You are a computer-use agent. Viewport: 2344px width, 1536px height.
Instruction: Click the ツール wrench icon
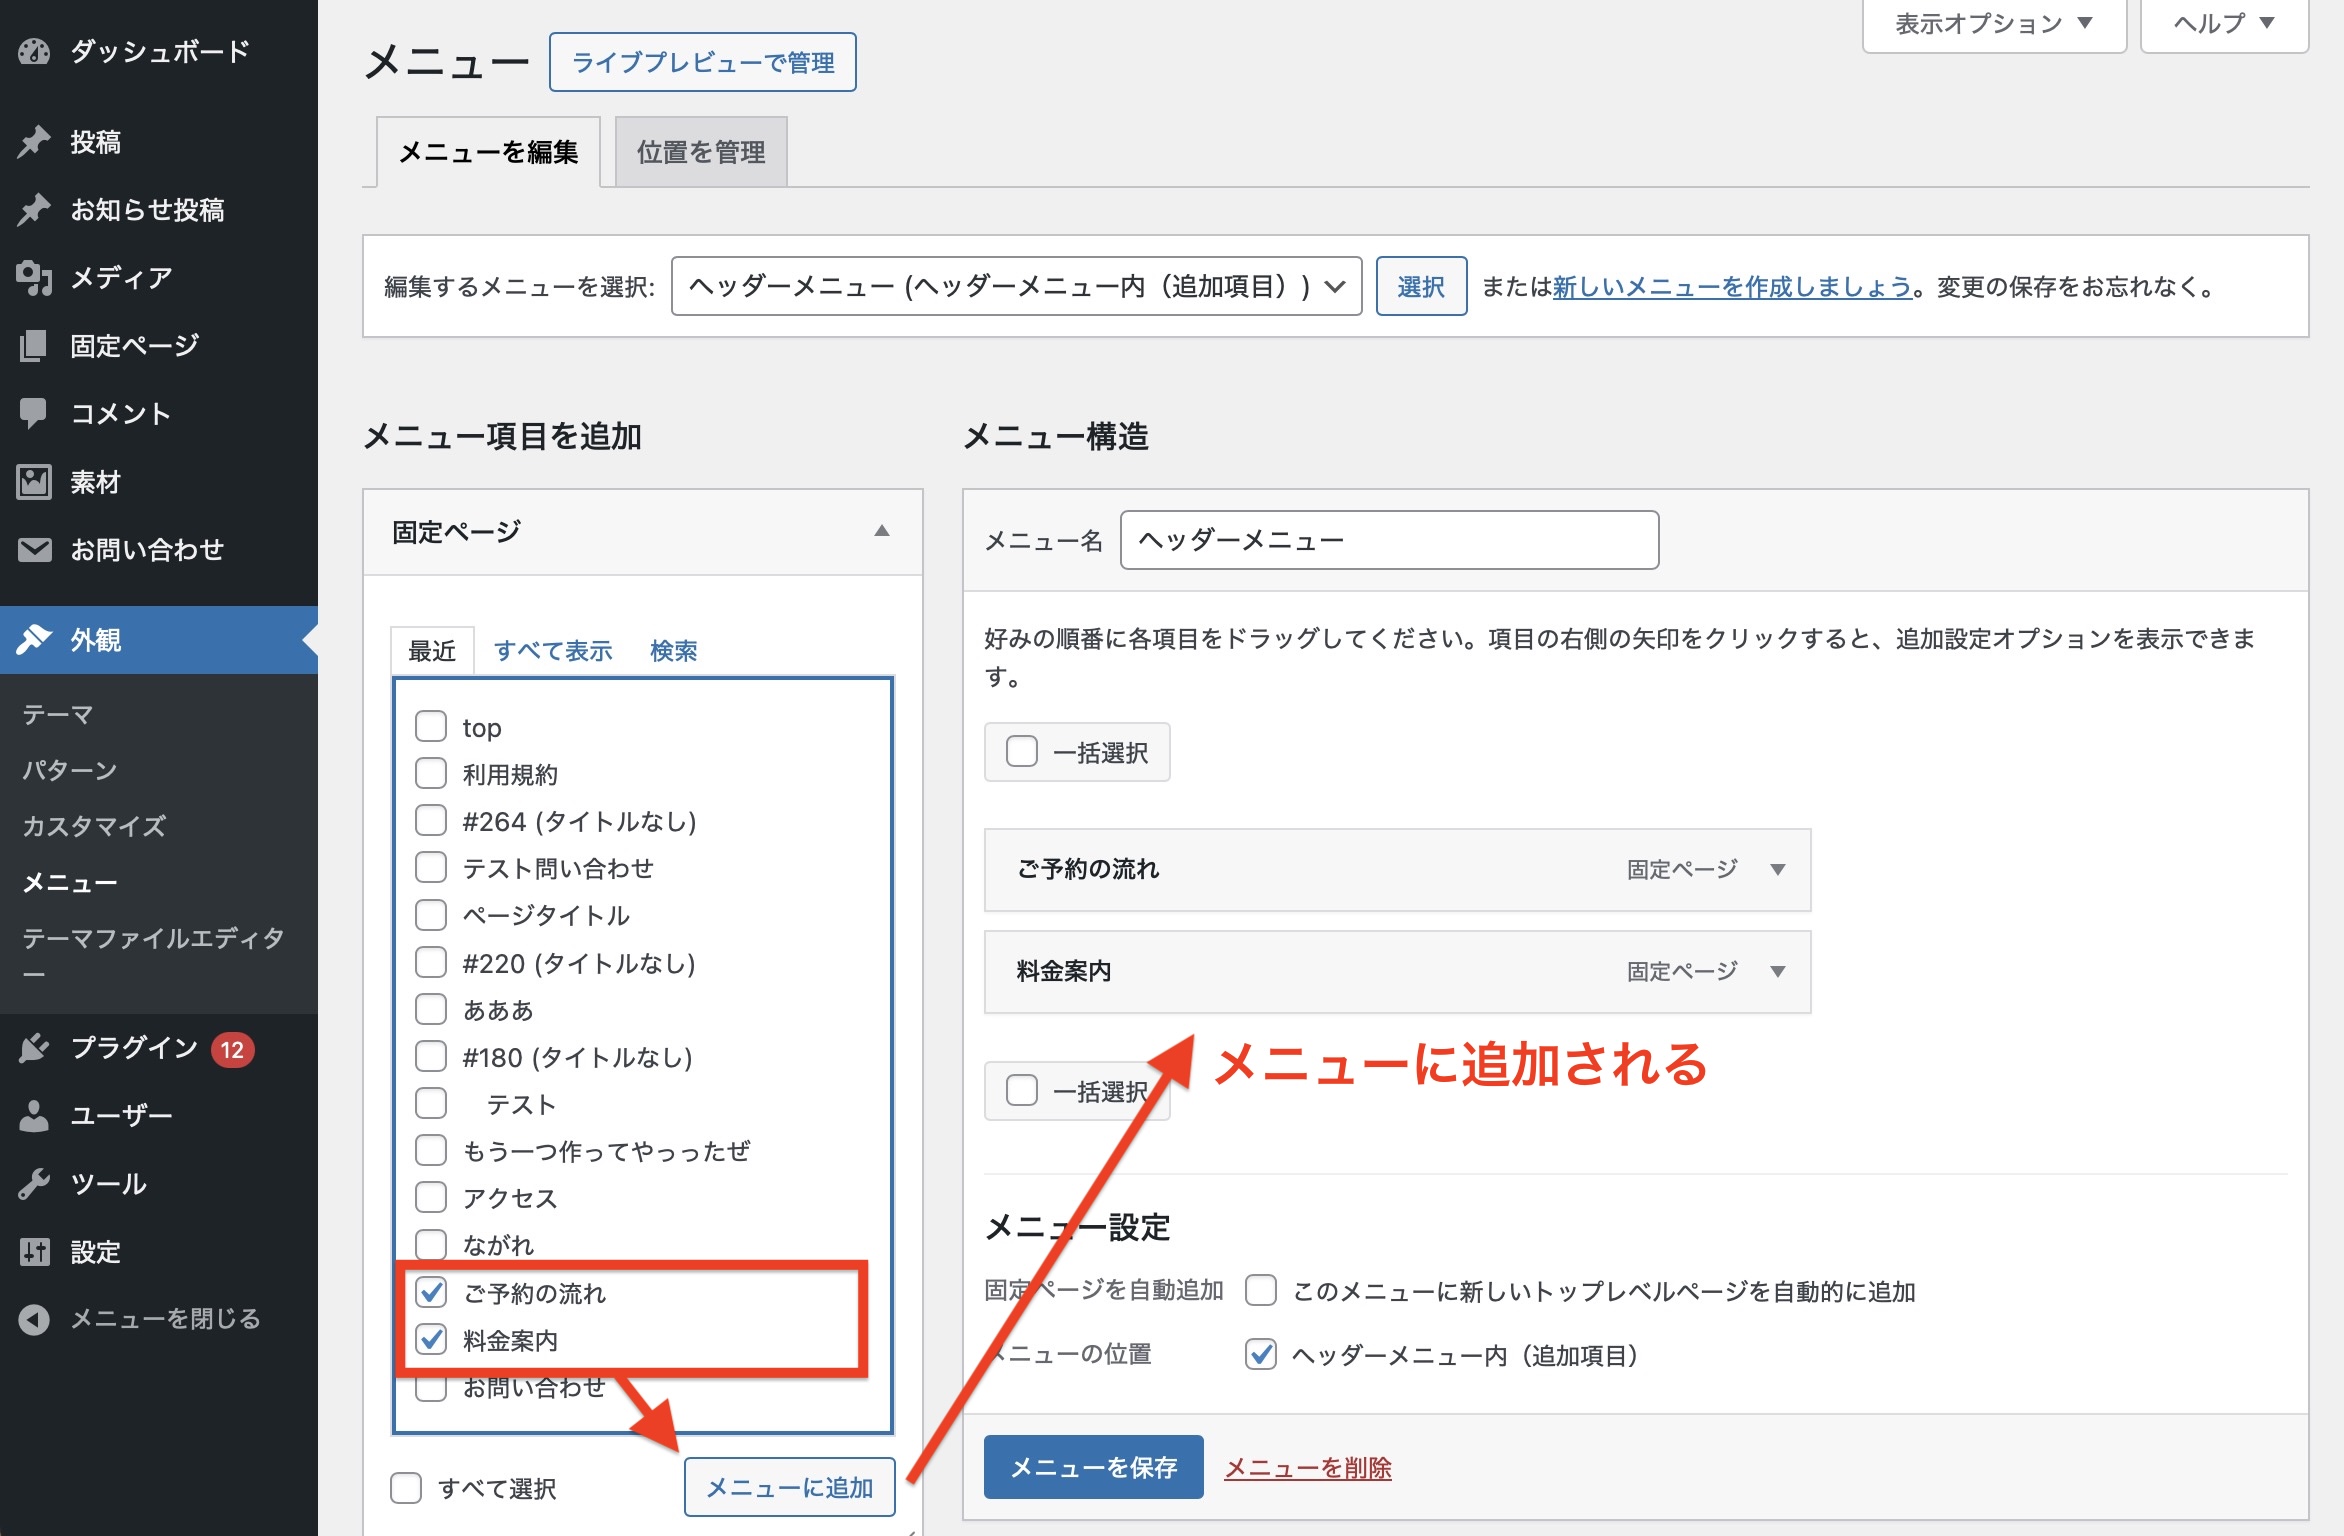pyautogui.click(x=34, y=1184)
